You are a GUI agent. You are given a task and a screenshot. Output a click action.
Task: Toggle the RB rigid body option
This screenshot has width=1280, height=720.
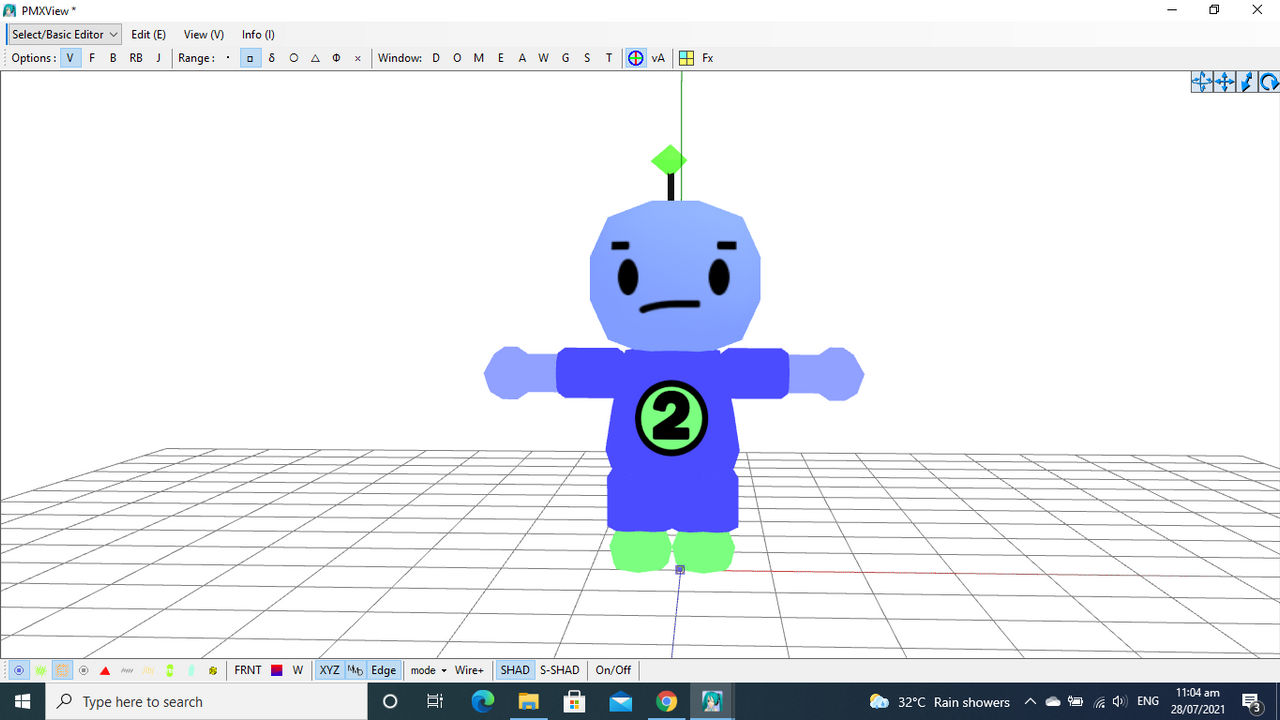pos(136,58)
